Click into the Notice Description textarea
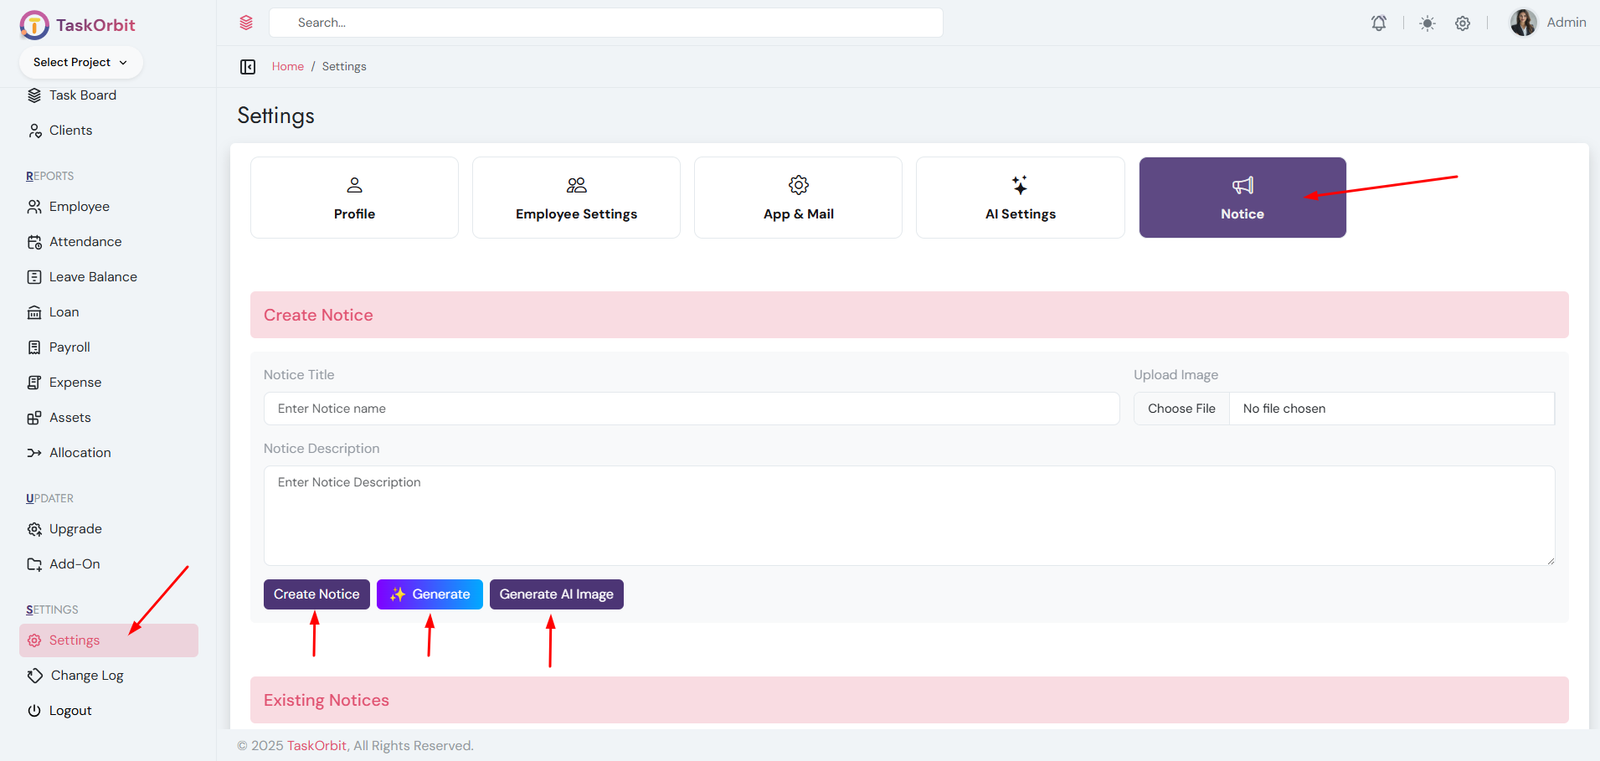This screenshot has height=761, width=1600. click(x=908, y=515)
